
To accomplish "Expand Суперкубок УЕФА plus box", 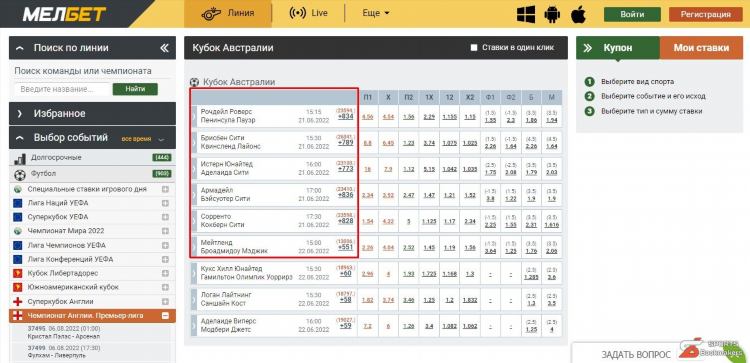I will click(x=165, y=217).
